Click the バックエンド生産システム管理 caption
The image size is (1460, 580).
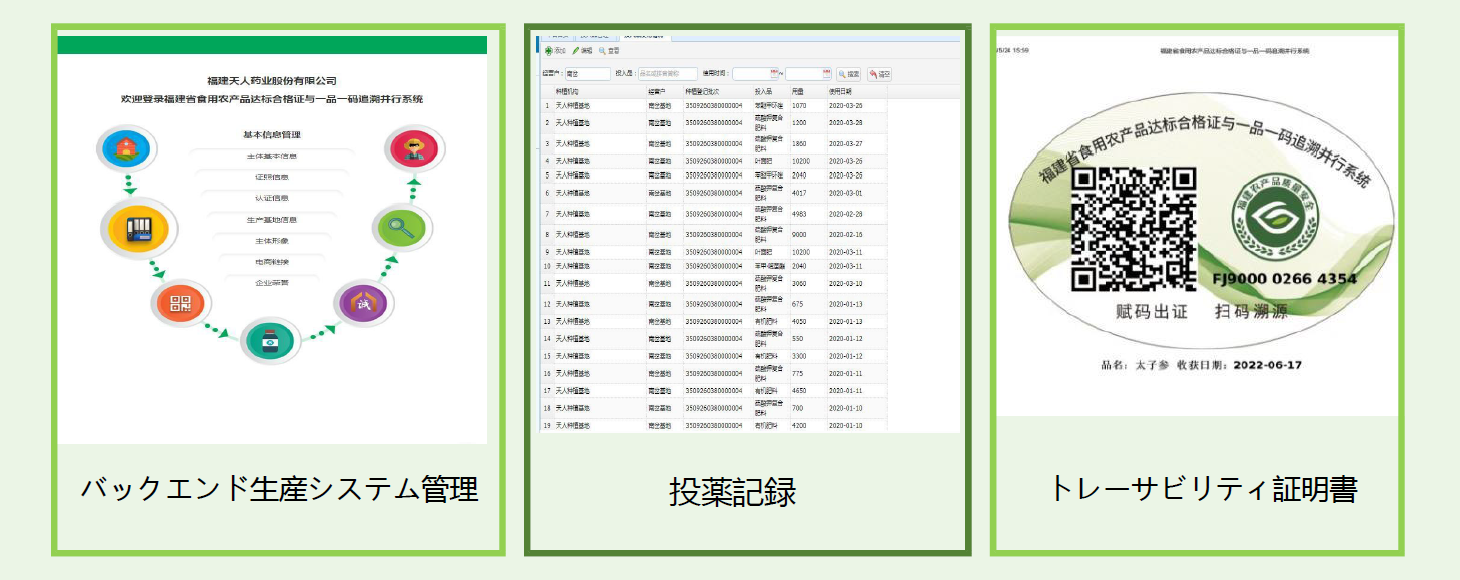[279, 489]
